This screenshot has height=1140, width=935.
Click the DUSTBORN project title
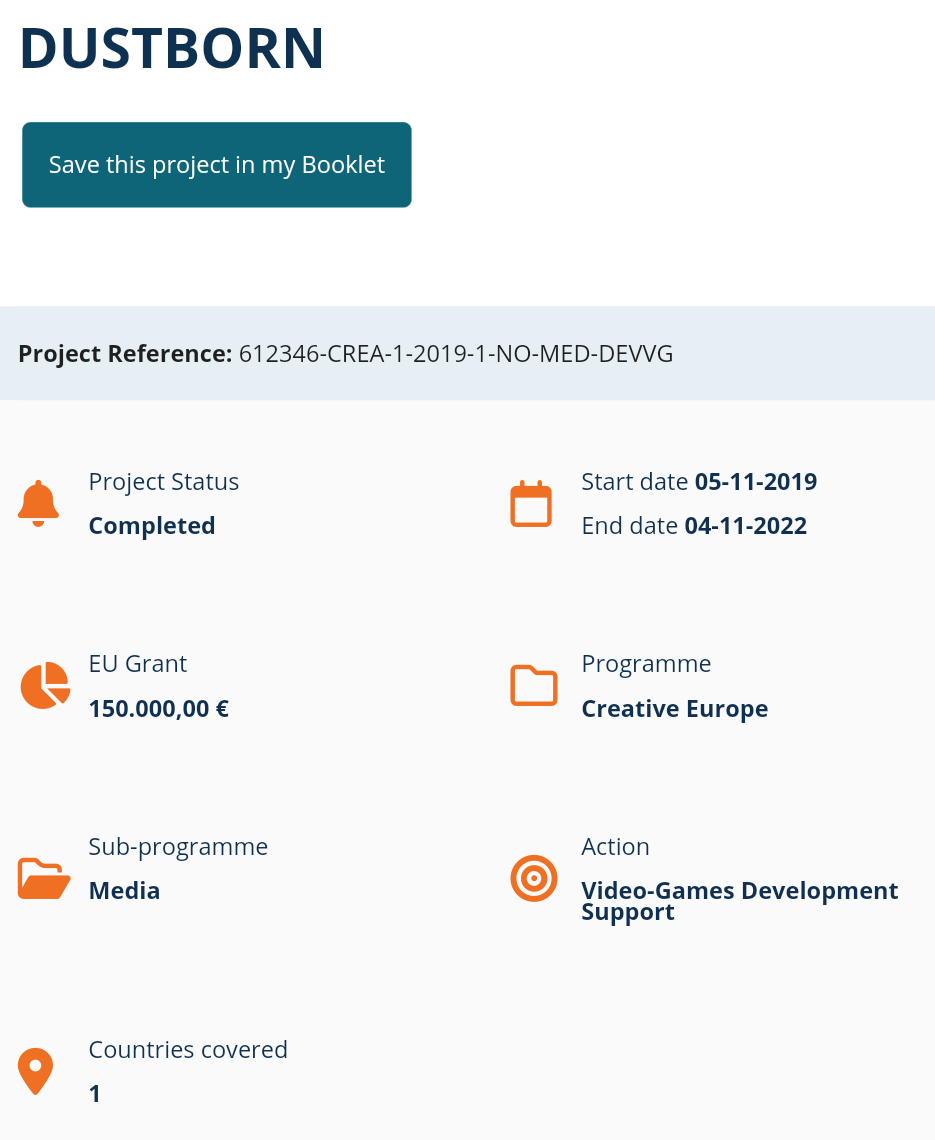[x=172, y=47]
